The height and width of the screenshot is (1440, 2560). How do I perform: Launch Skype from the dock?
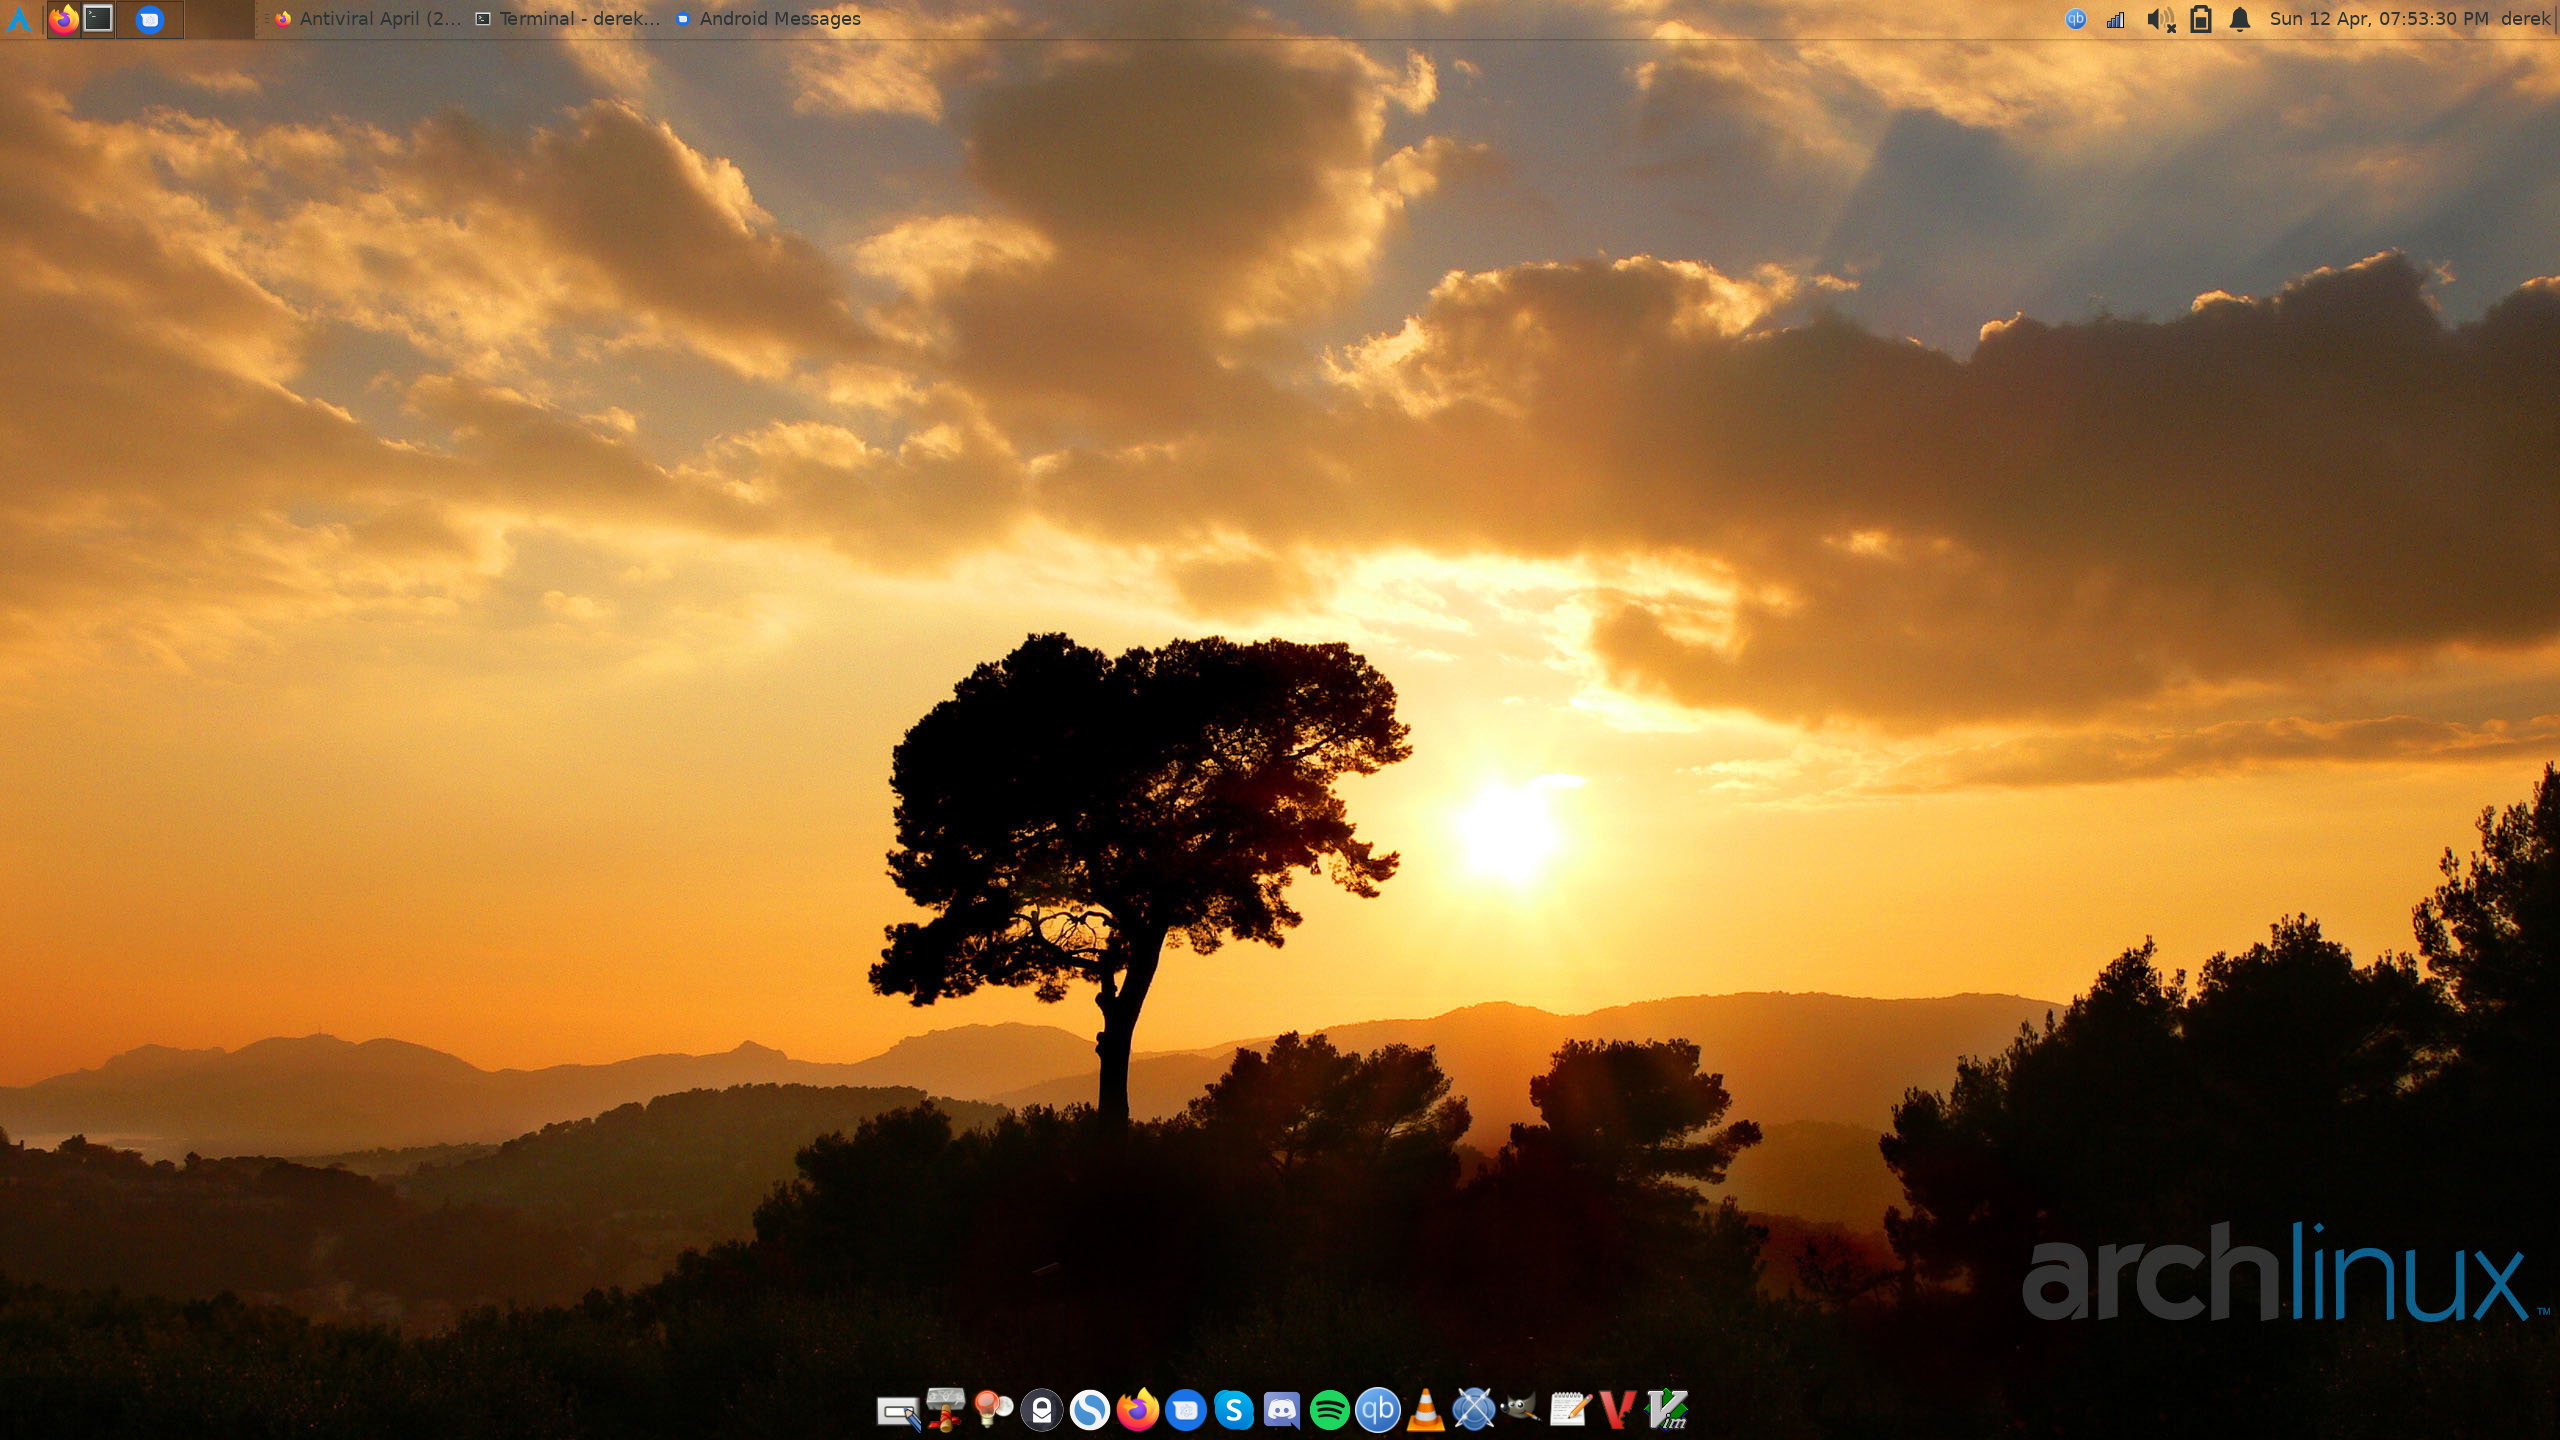[x=1233, y=1411]
